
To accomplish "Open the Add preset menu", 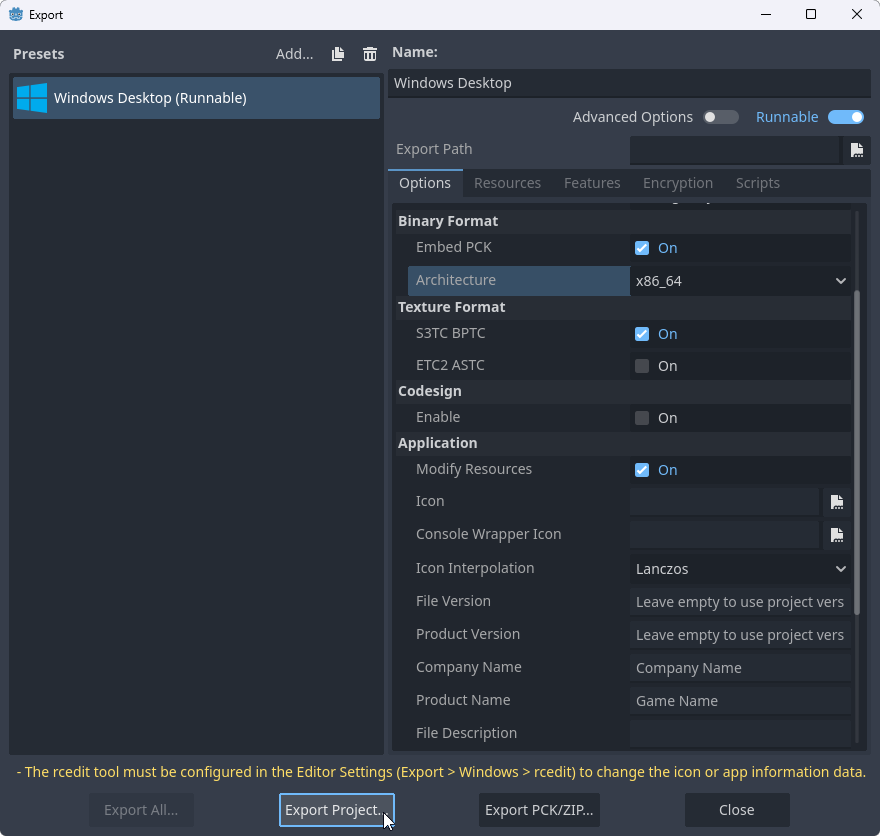I will click(294, 54).
